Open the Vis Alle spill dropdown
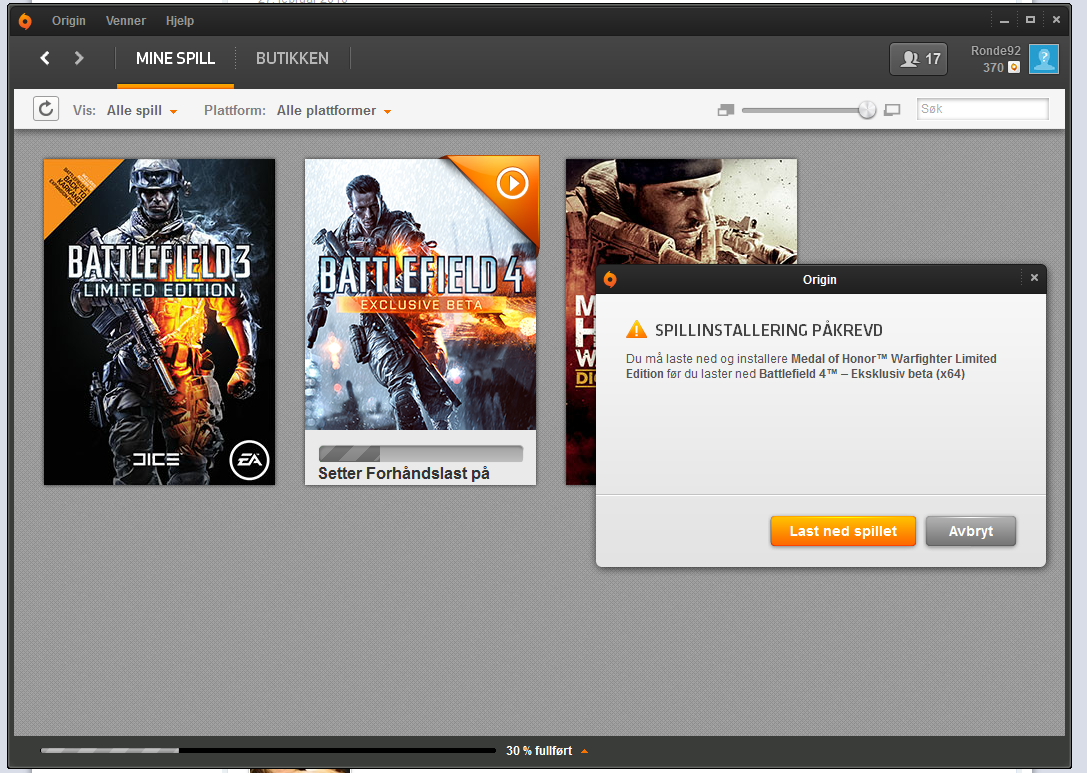Screen dimensions: 1087x773 pos(142,110)
